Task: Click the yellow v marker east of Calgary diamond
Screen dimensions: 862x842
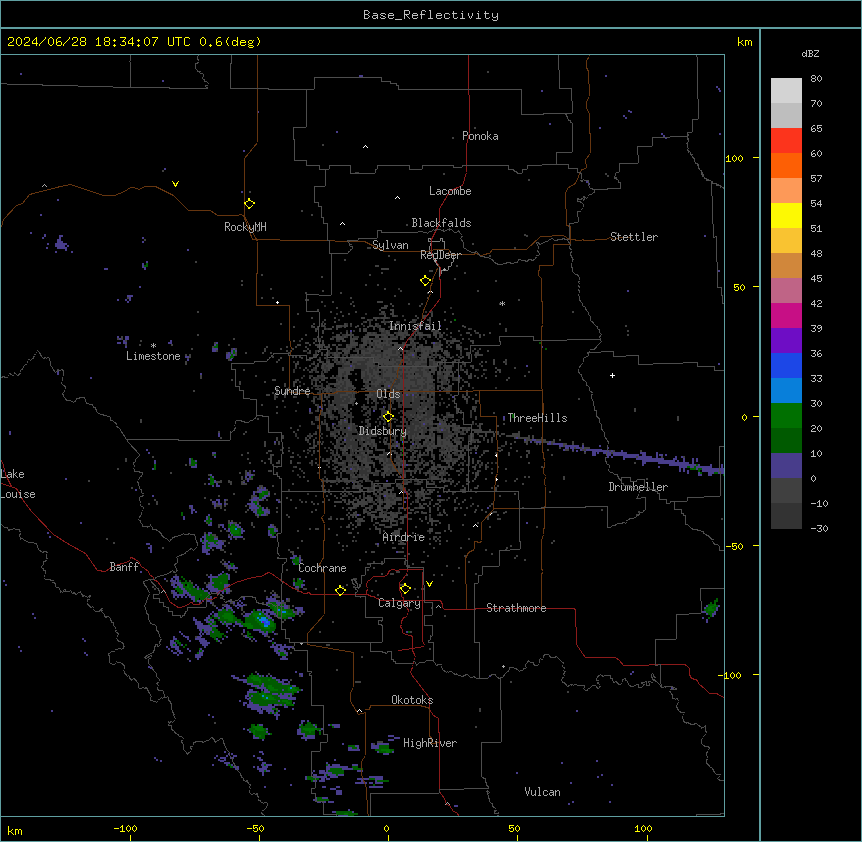Action: point(429,584)
